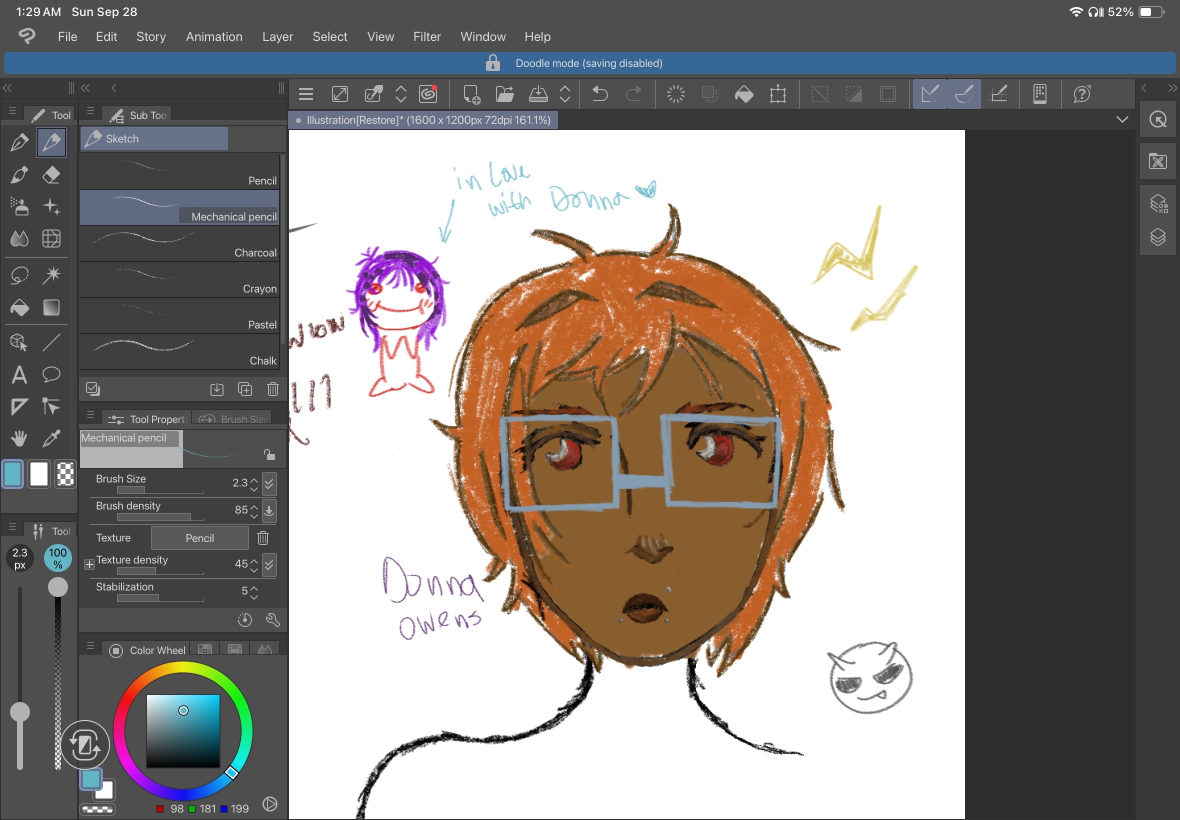Toggle the lock icon in the Tool Property panel
The width and height of the screenshot is (1180, 820).
(x=269, y=454)
